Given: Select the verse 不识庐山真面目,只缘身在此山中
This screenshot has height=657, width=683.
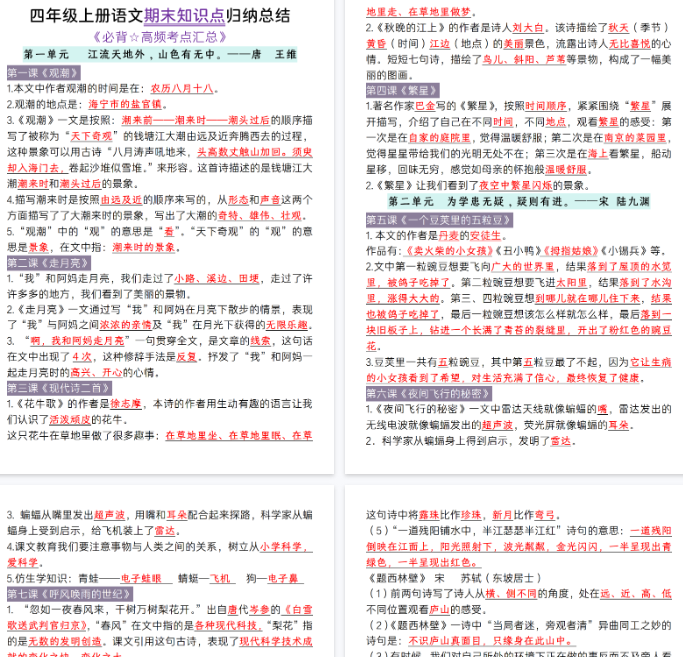Looking at the screenshot, I should click(x=490, y=641).
